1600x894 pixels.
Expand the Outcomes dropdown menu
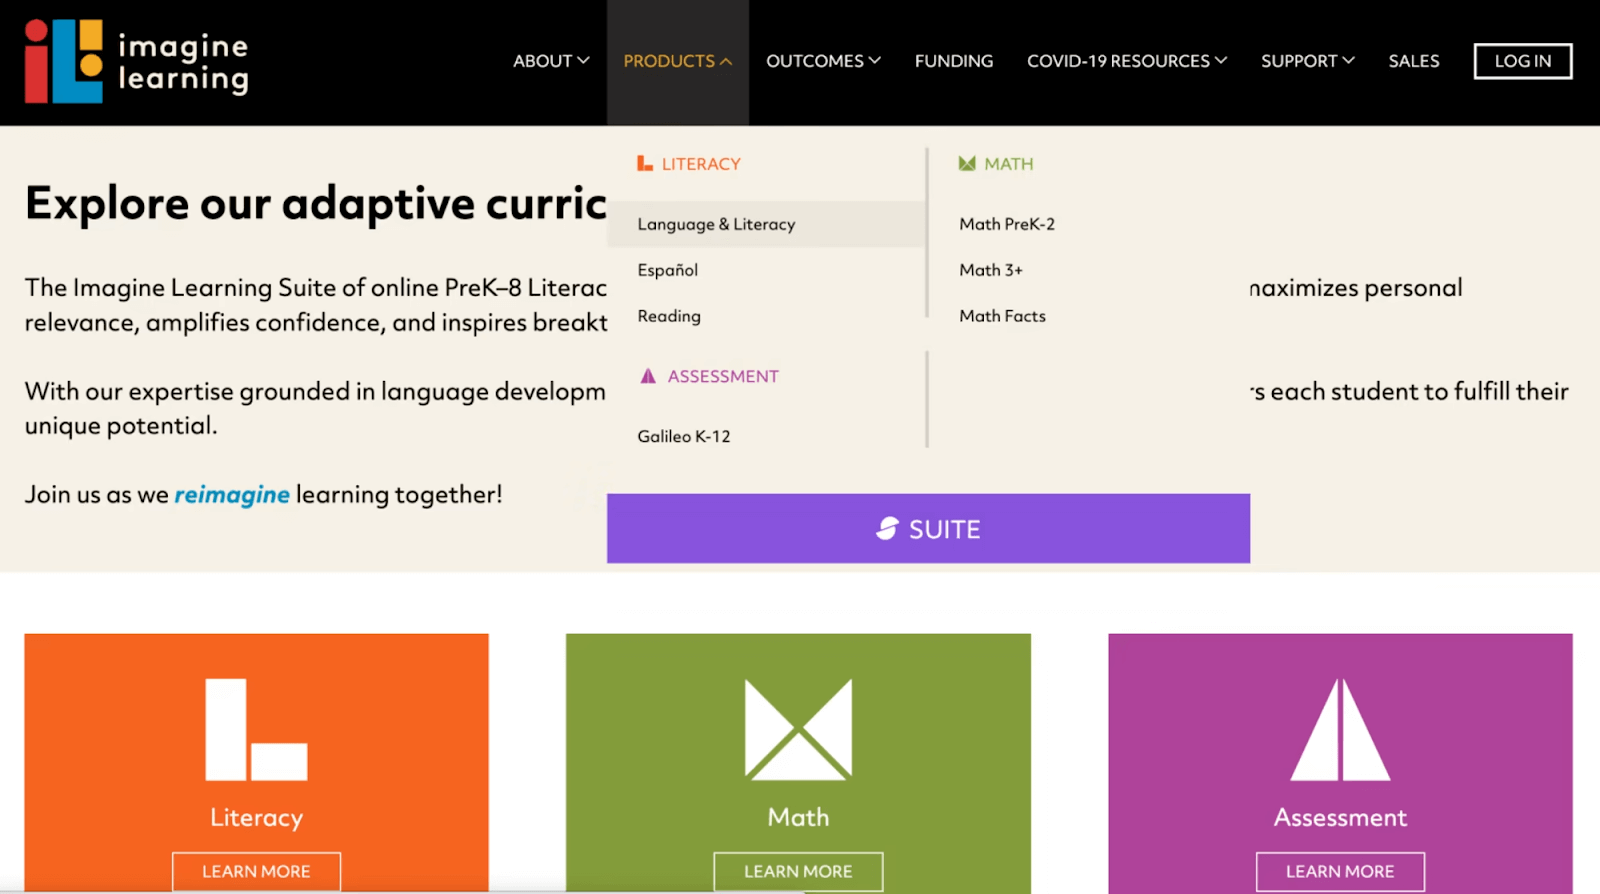pos(823,61)
